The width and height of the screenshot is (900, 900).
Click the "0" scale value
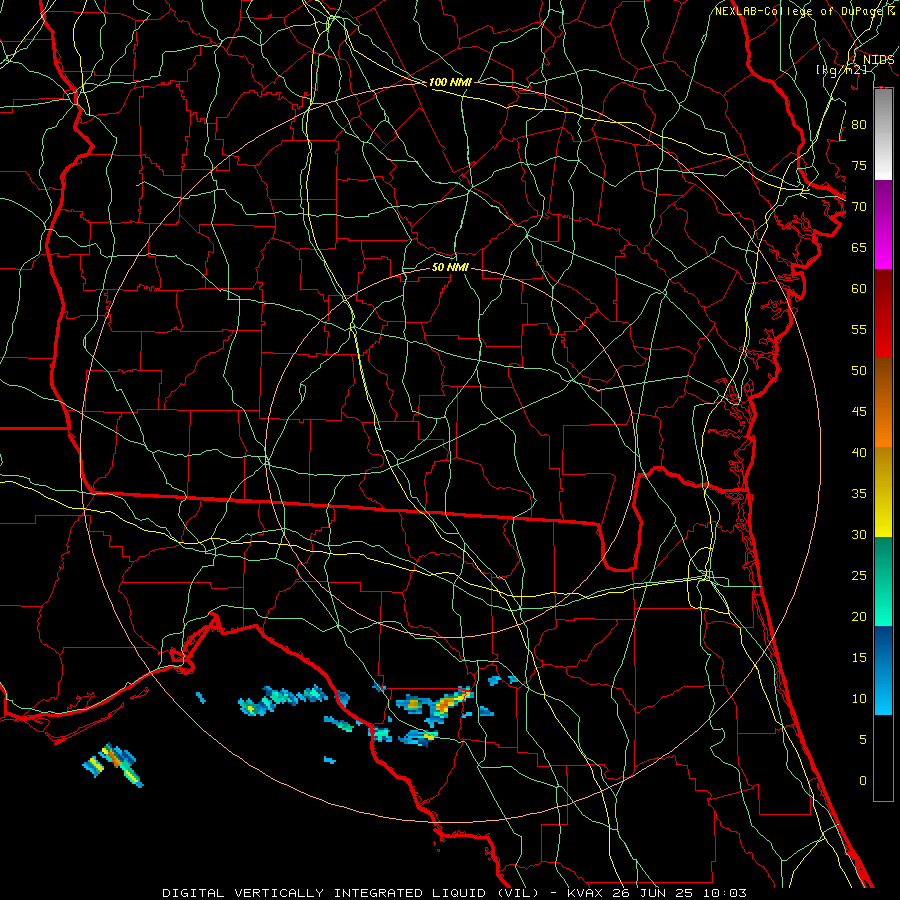[863, 781]
